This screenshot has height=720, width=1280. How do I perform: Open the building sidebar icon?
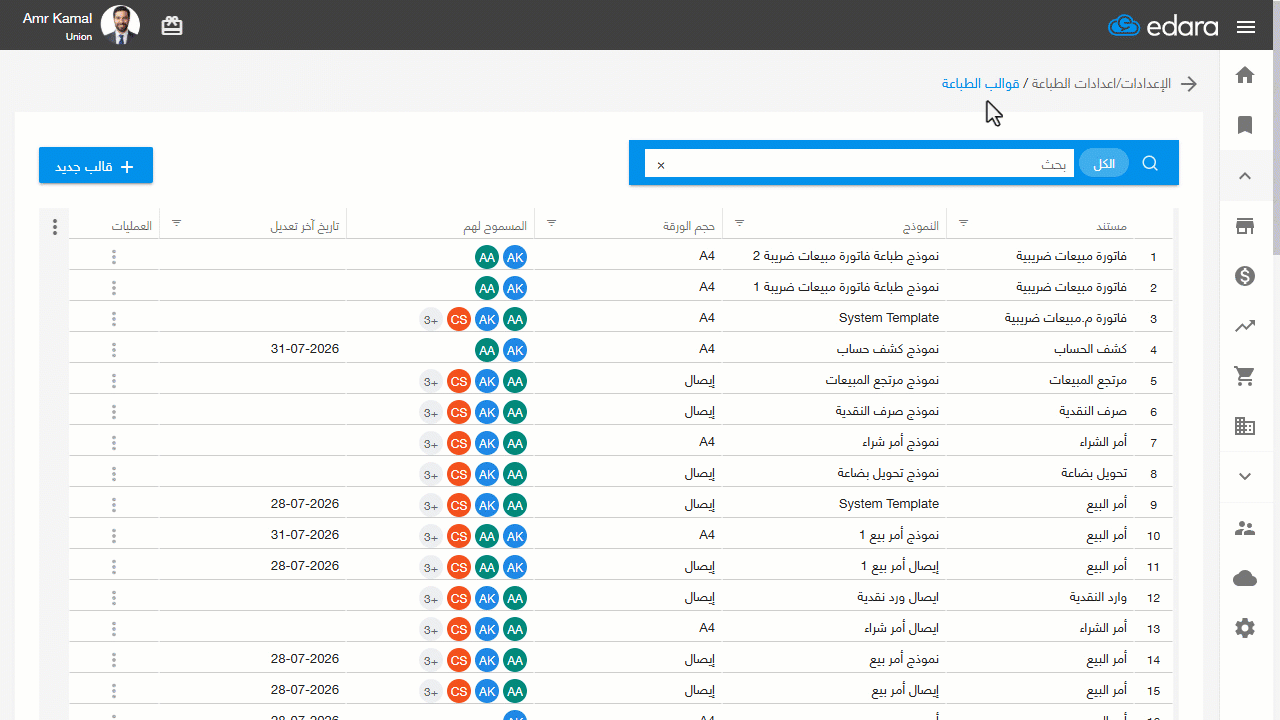pos(1245,426)
